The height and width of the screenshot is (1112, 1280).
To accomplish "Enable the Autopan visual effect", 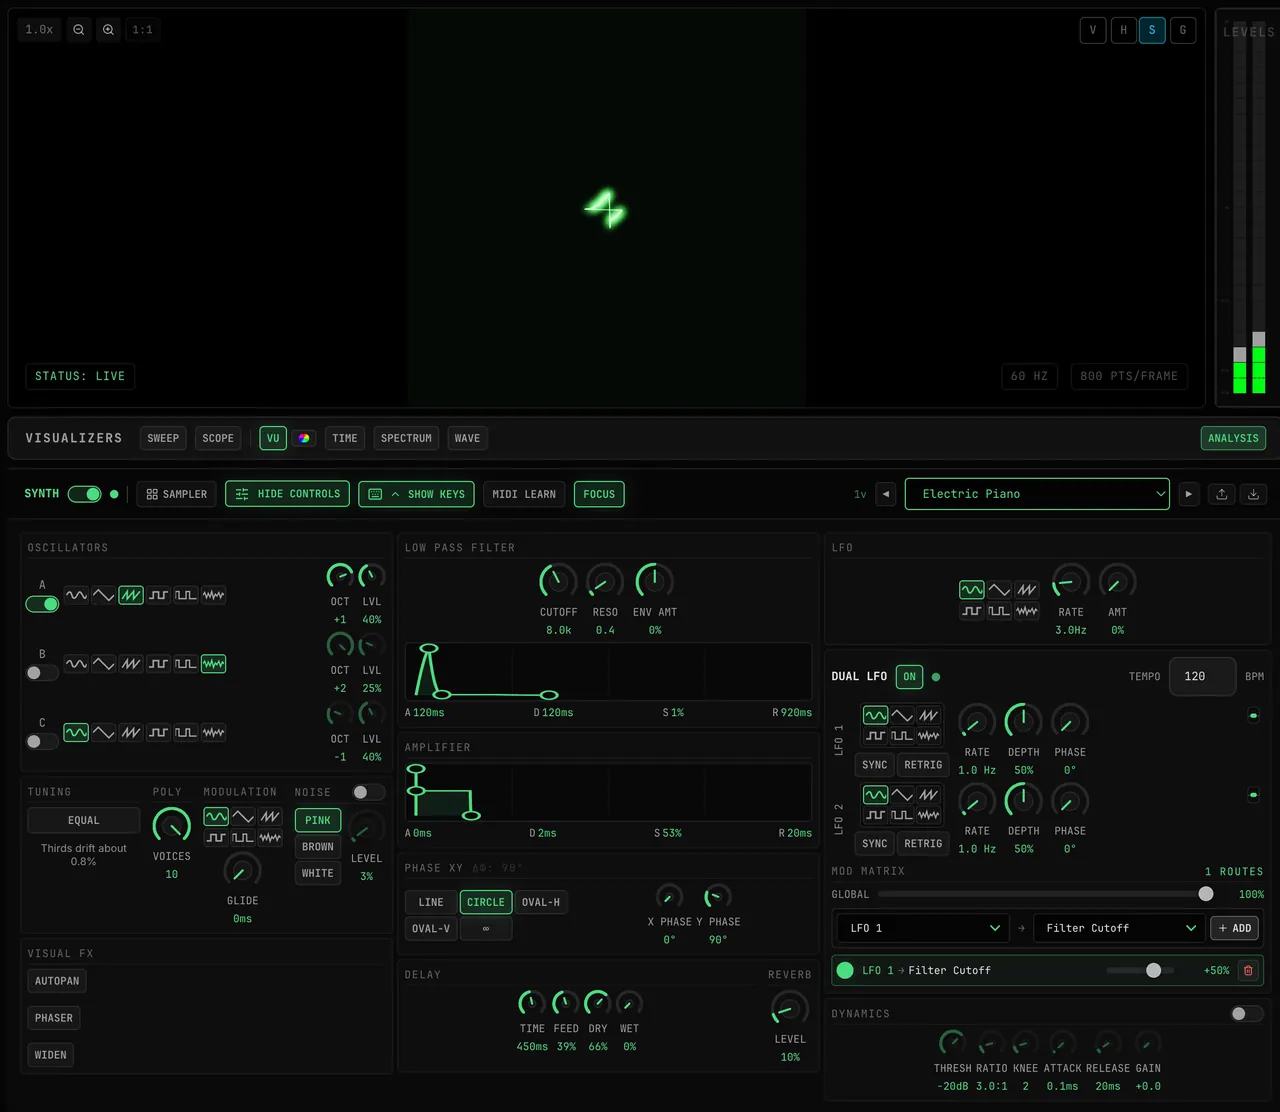I will coord(57,981).
